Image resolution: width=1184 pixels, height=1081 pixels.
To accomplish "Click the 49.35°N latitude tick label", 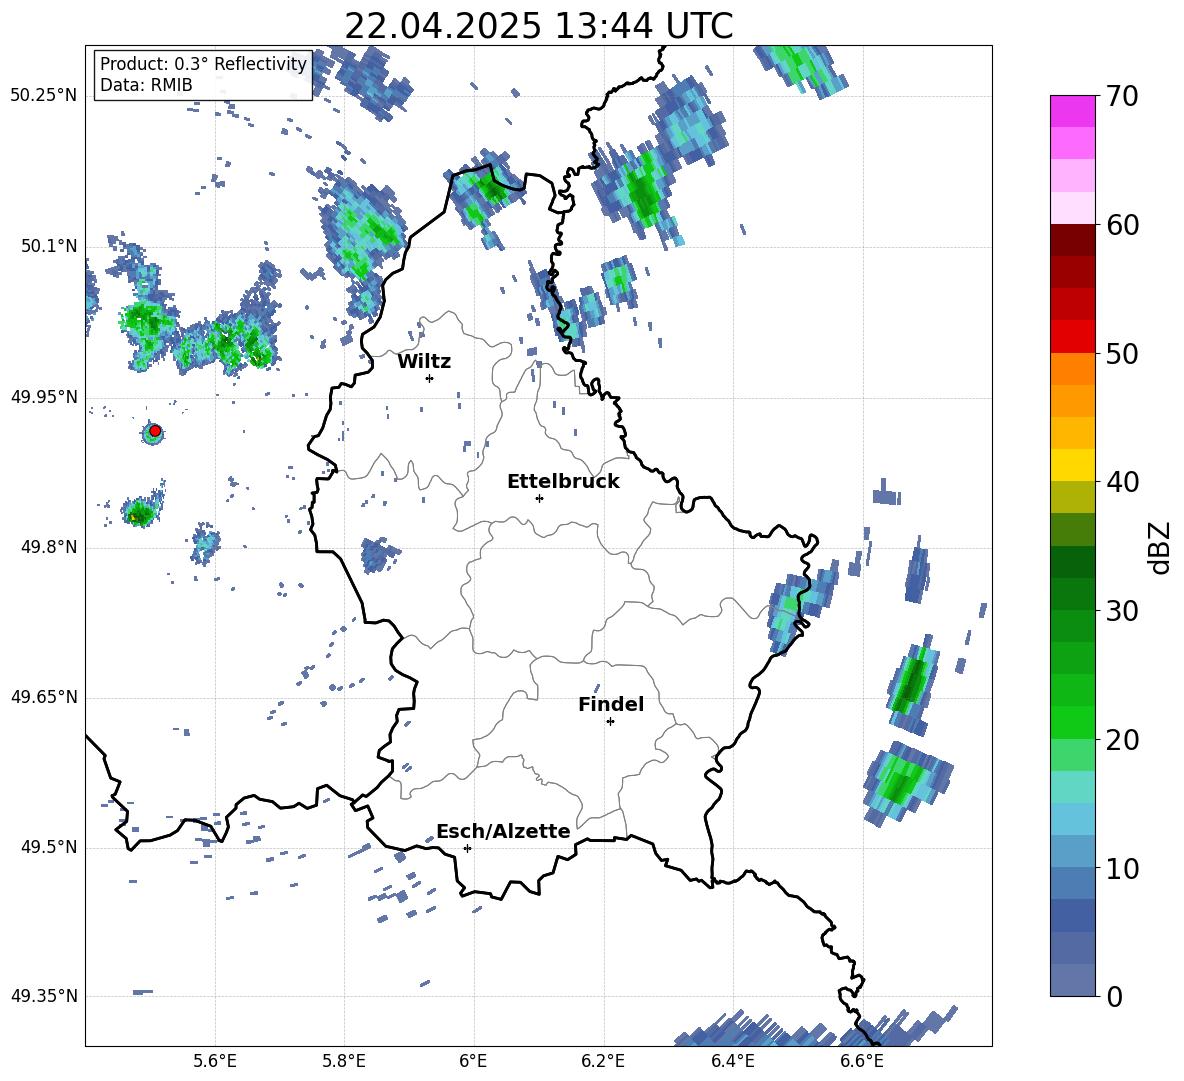I will click(x=44, y=996).
